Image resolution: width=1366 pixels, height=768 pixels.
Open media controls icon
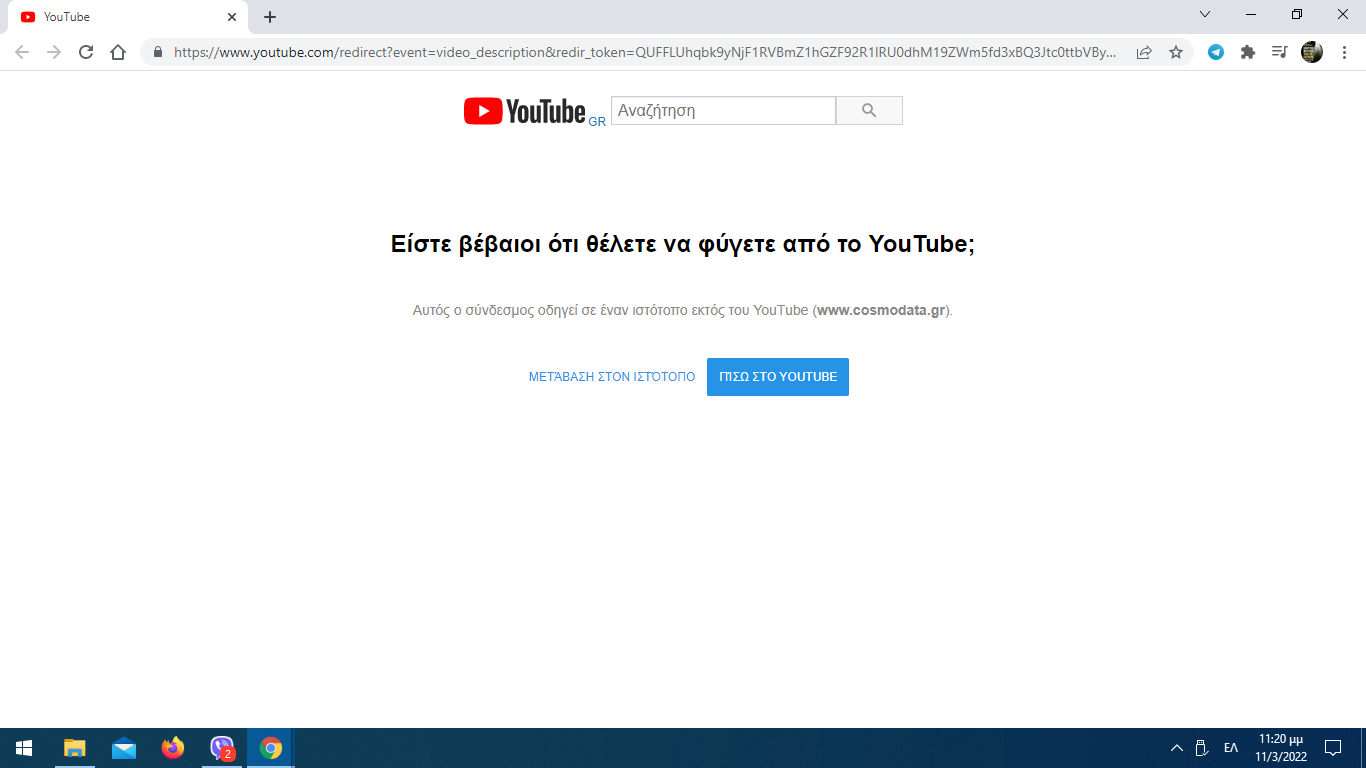coord(1280,52)
